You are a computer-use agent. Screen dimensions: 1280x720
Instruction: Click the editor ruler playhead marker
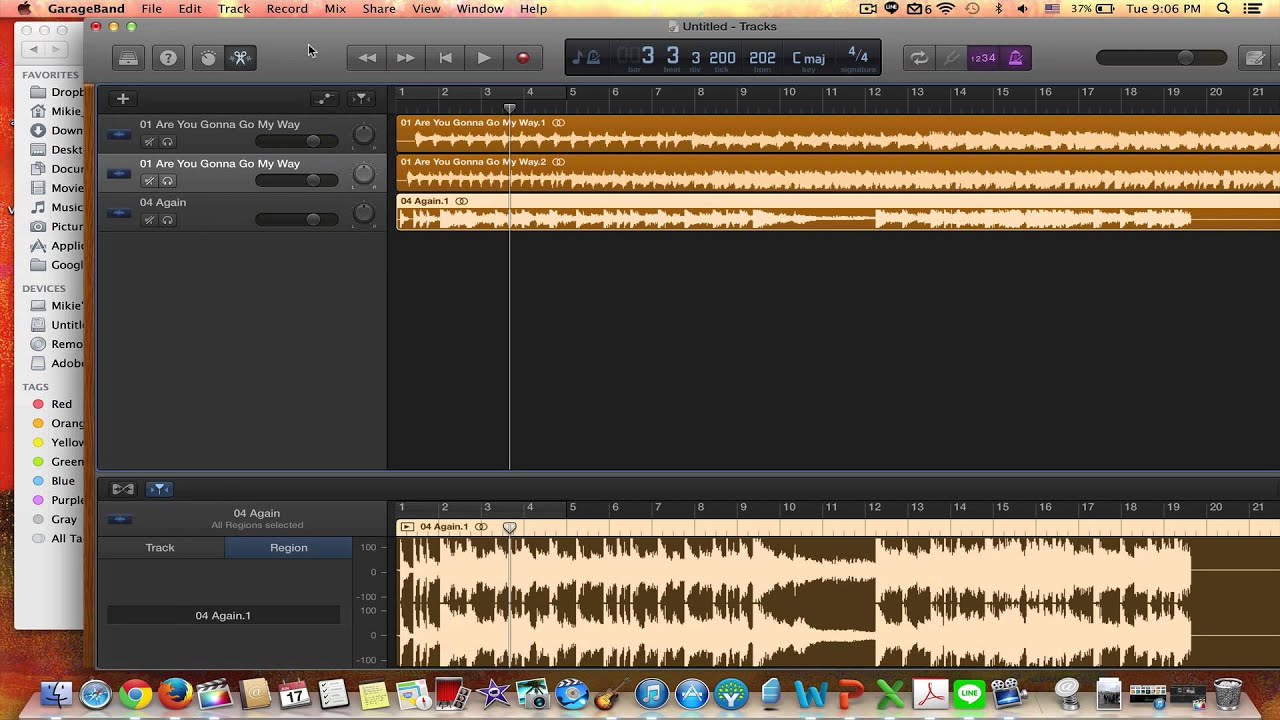509,527
